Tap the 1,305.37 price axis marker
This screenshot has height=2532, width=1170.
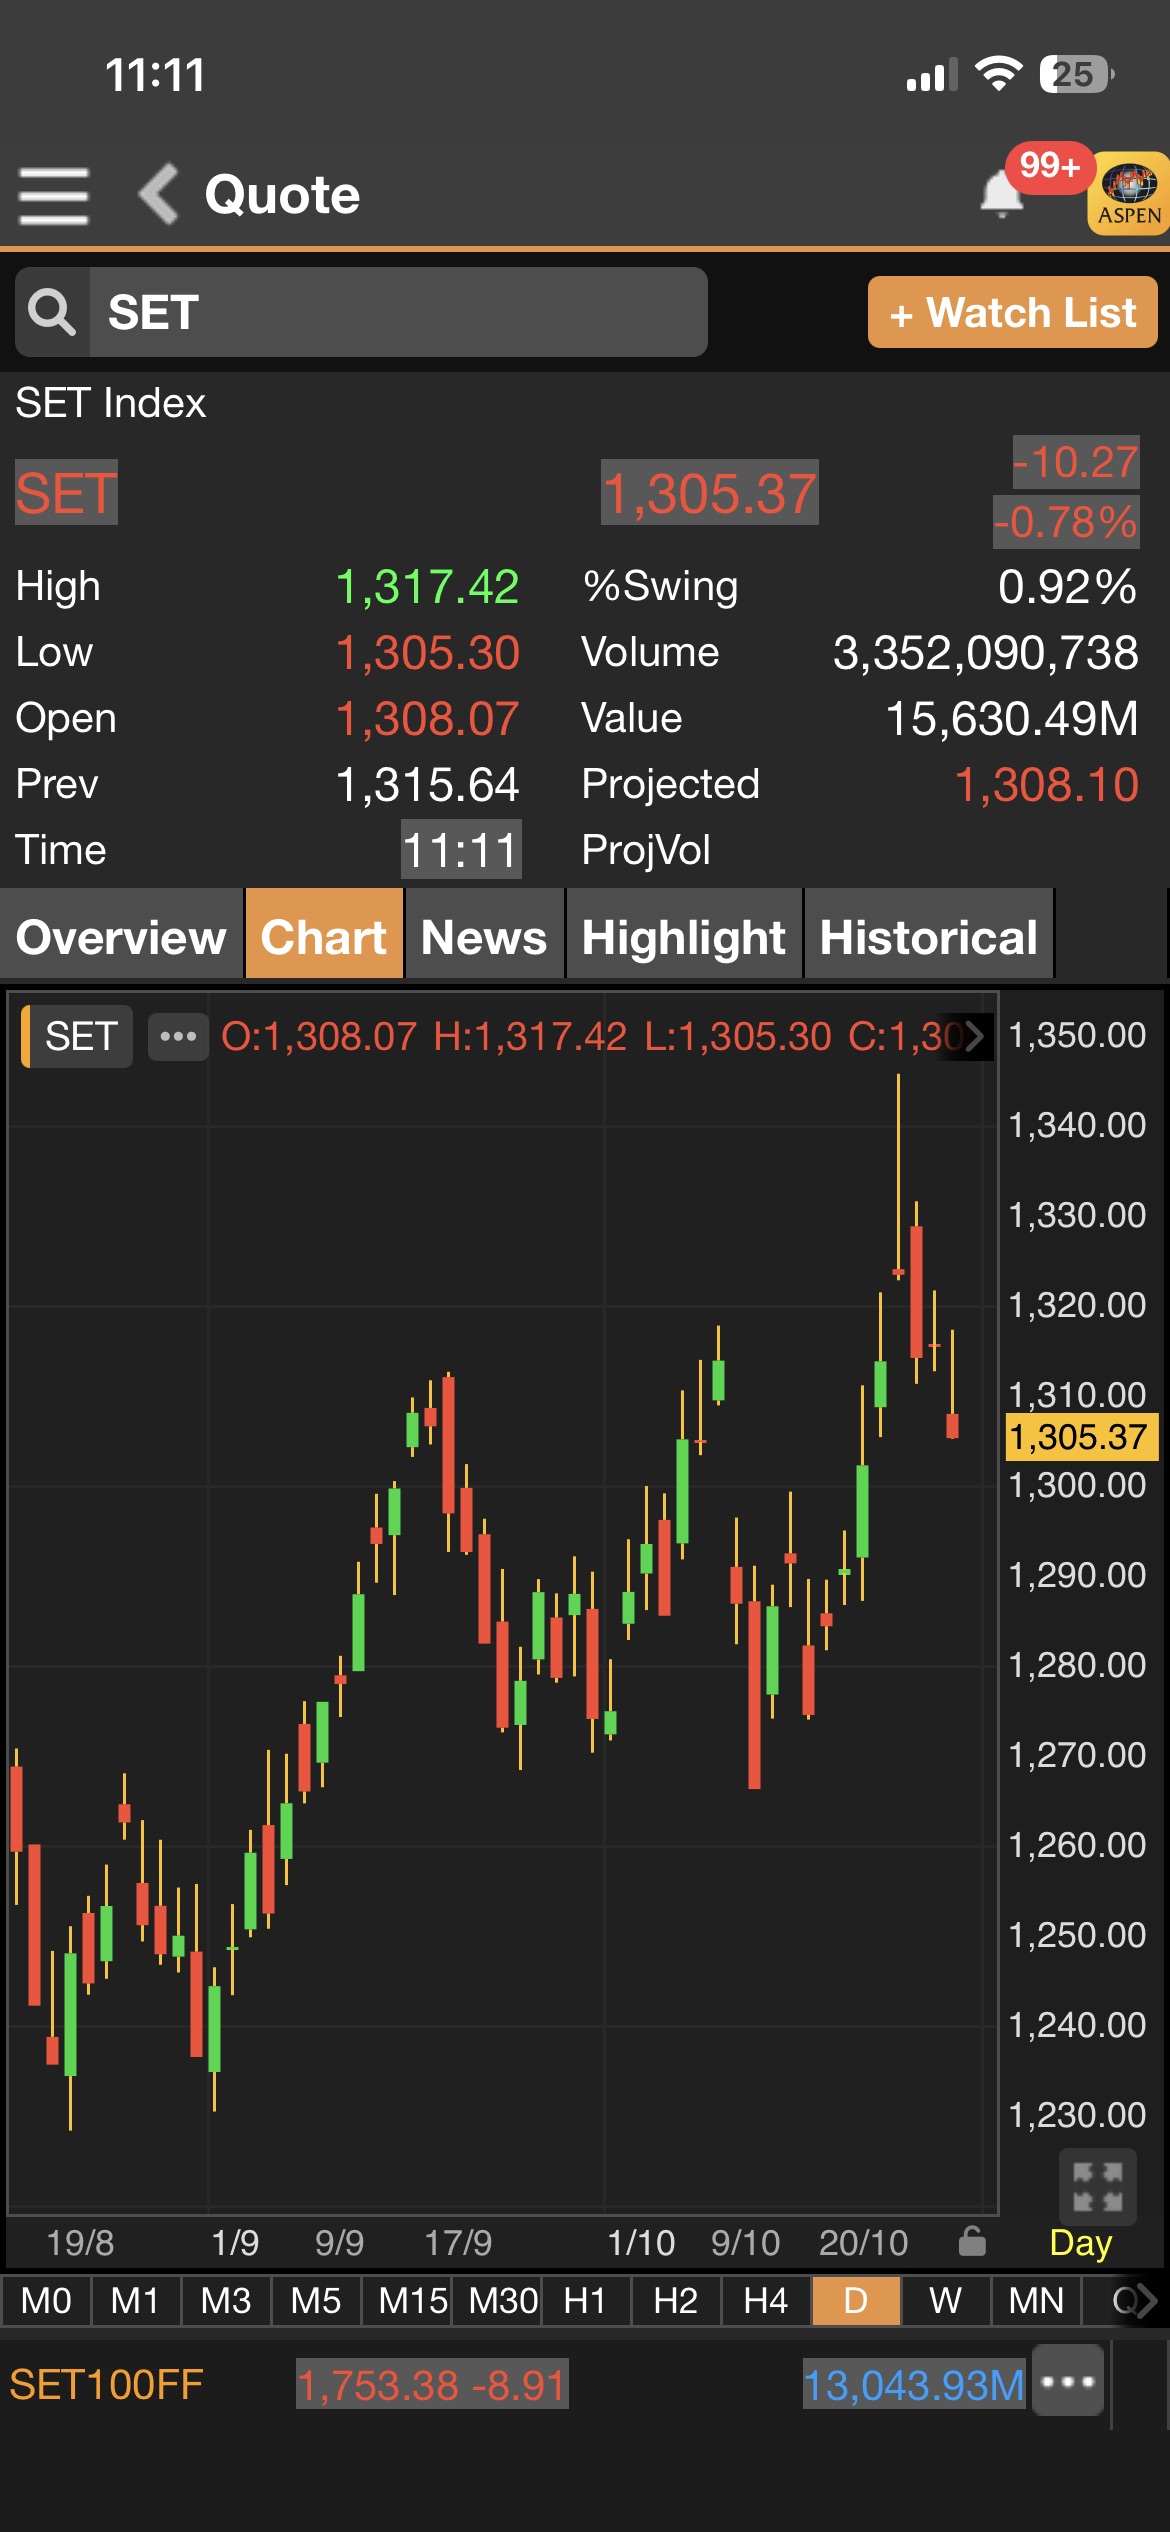tap(1078, 1437)
